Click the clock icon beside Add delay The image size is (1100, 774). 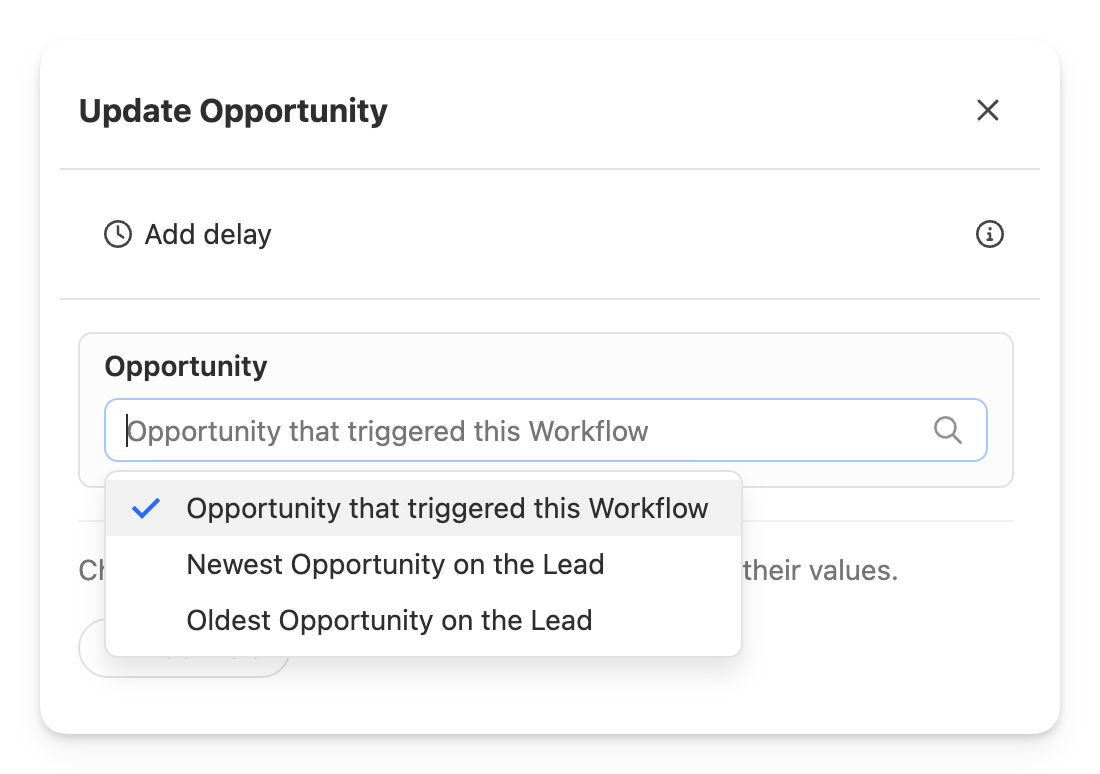pos(118,235)
